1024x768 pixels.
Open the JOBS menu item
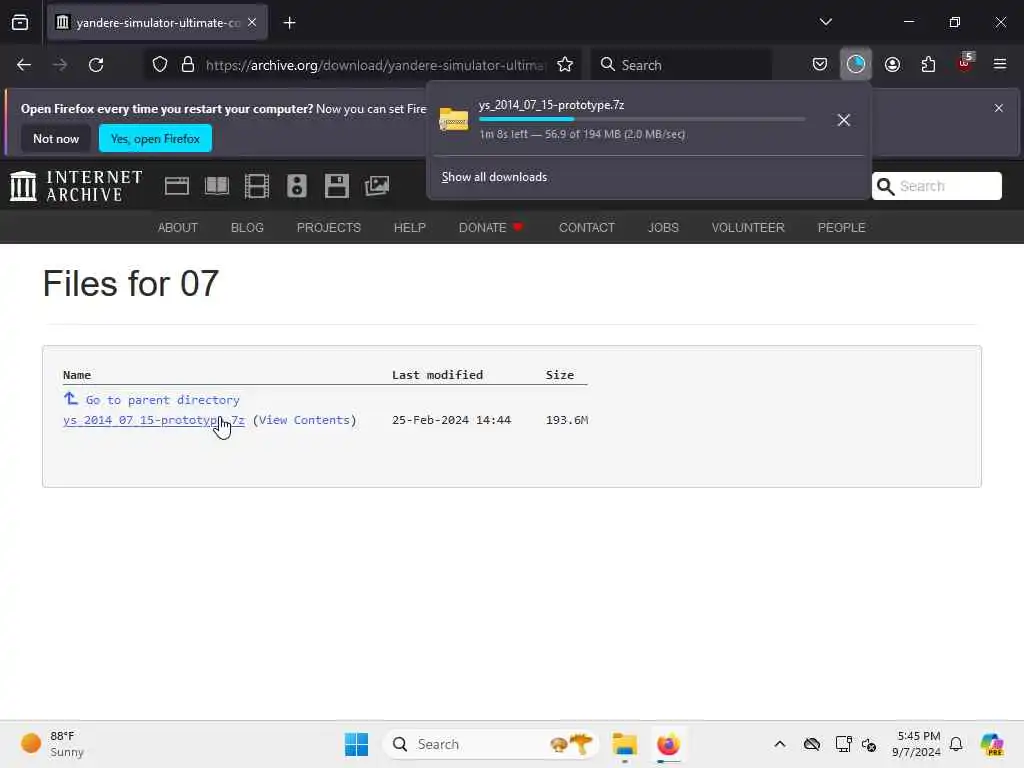(663, 227)
